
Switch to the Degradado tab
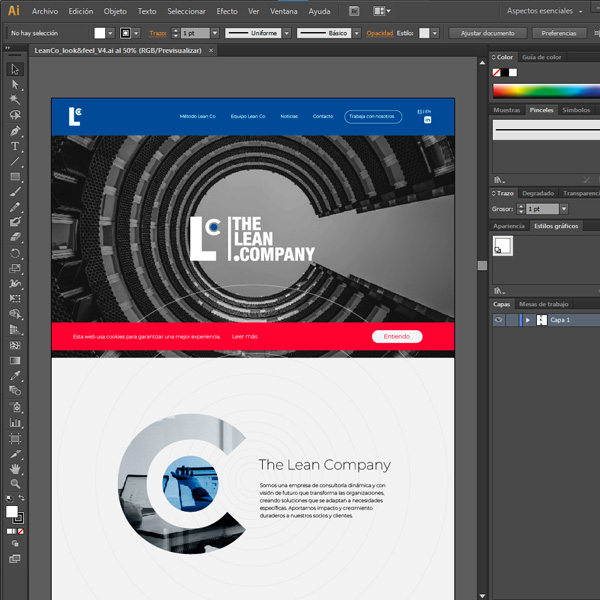[538, 193]
